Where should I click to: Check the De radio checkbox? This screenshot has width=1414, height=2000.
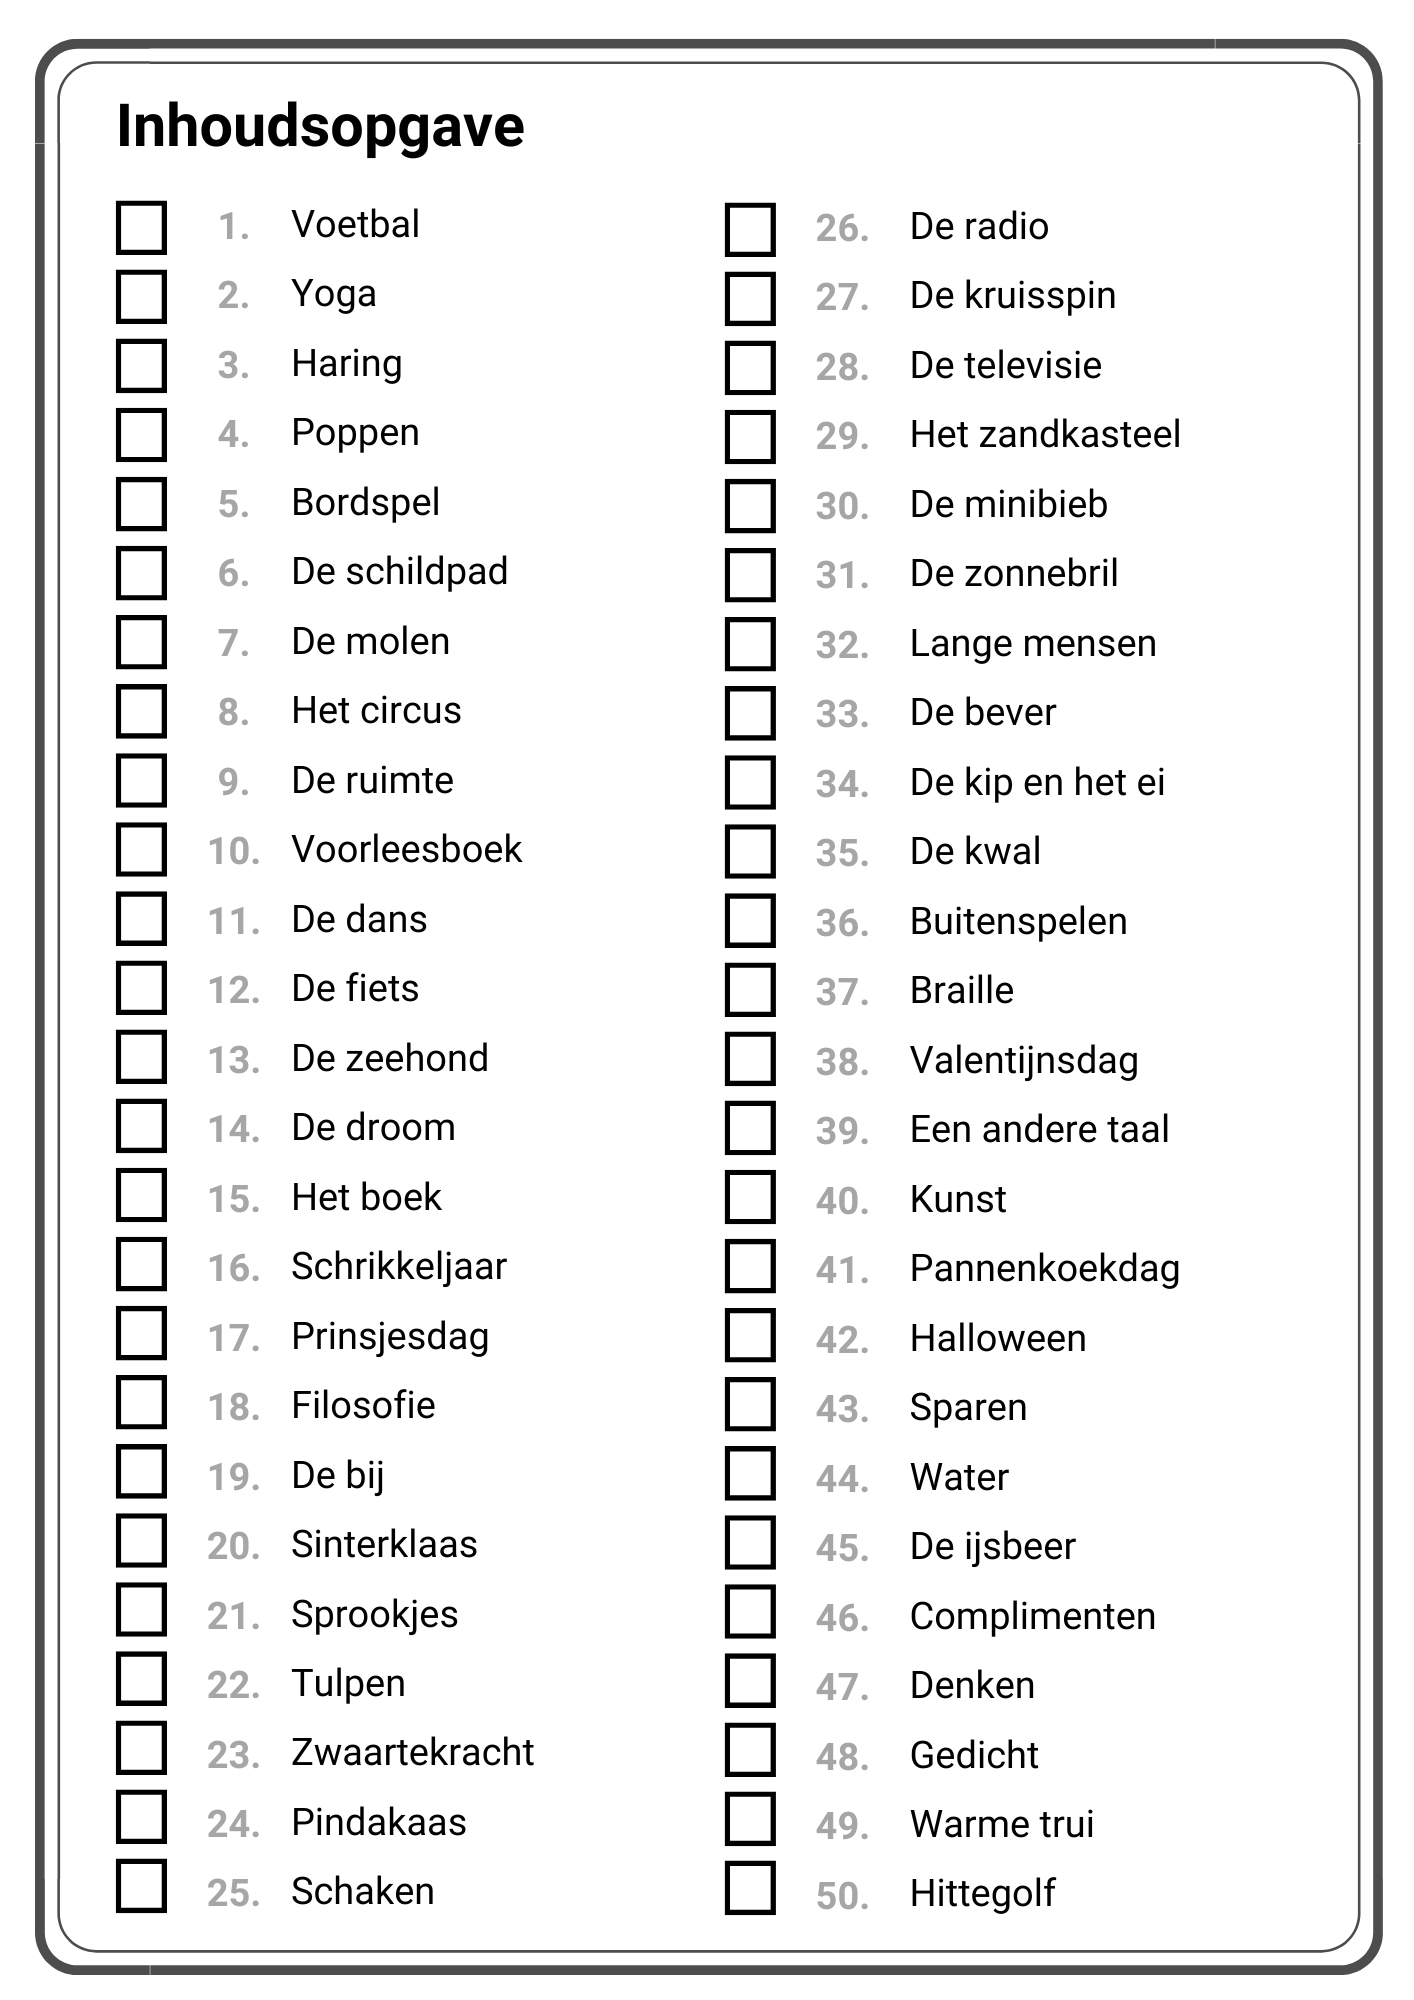[750, 229]
